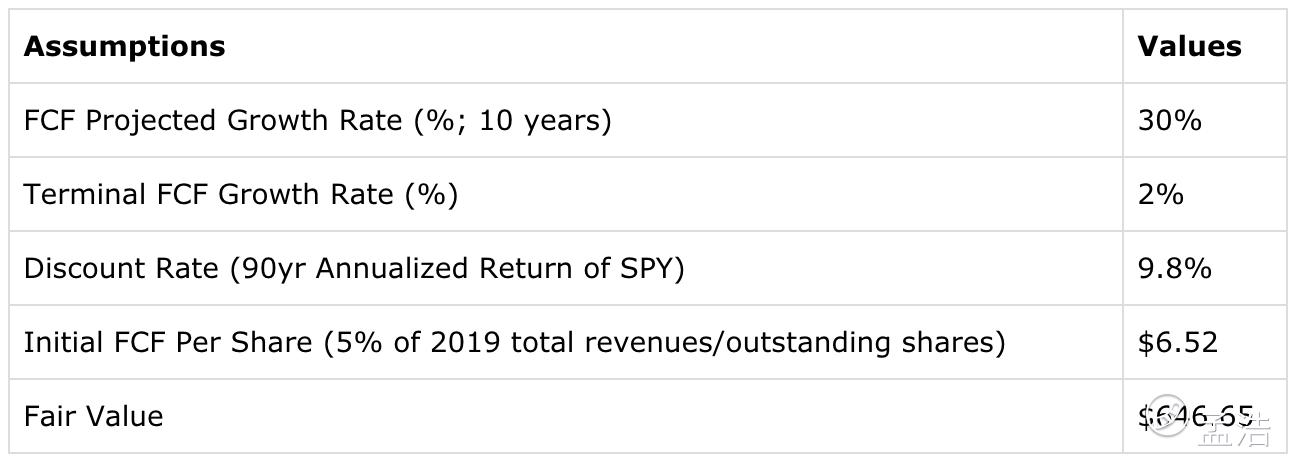Select the 9.8% discount rate value

(x=1174, y=268)
